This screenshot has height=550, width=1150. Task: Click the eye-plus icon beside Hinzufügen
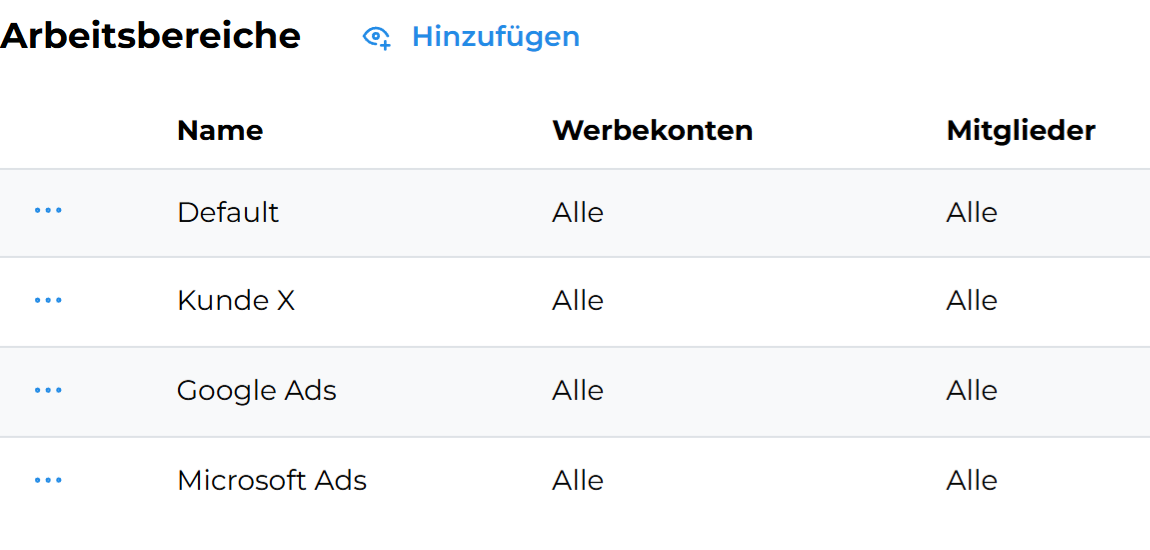click(376, 38)
